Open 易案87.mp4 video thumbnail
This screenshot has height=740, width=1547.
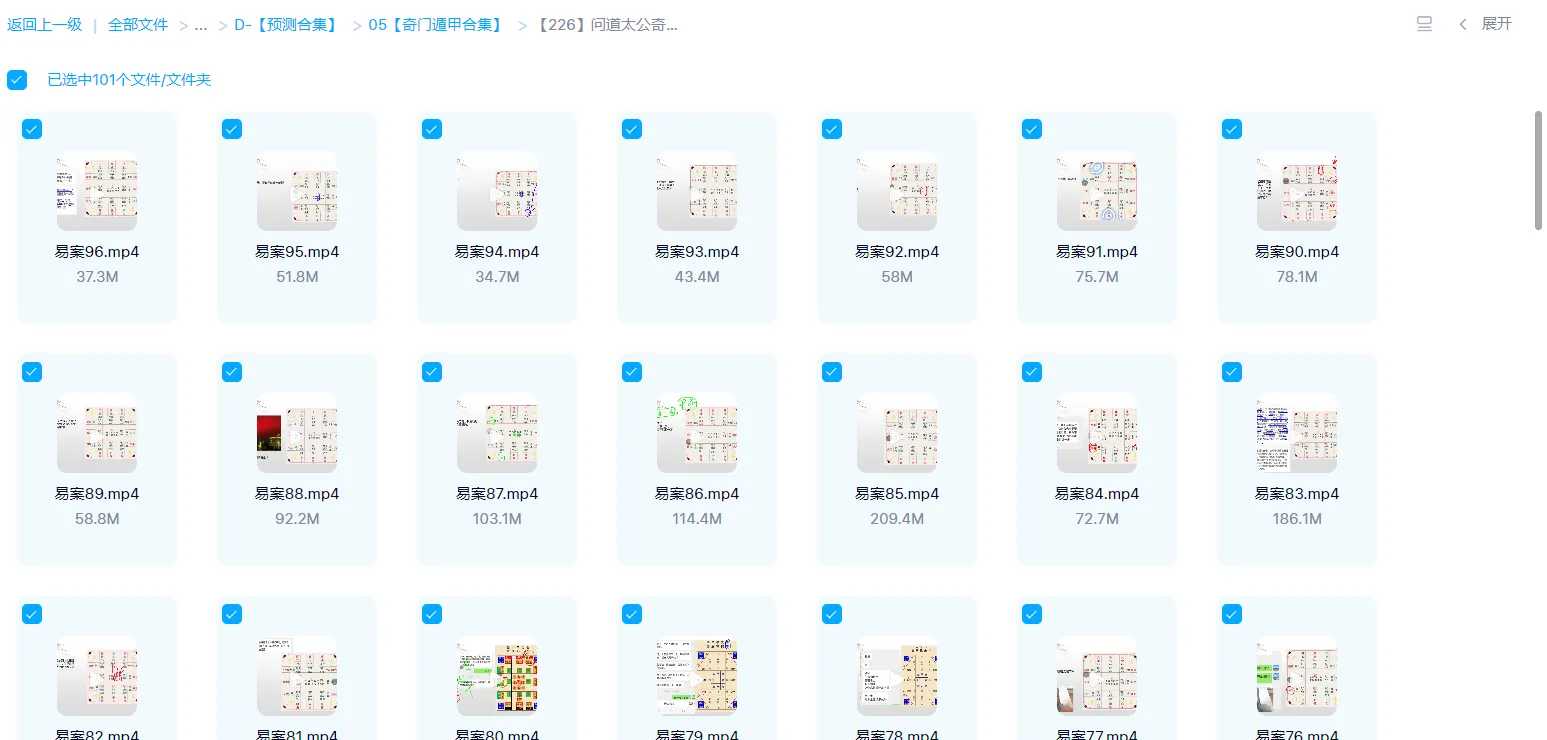click(x=497, y=434)
